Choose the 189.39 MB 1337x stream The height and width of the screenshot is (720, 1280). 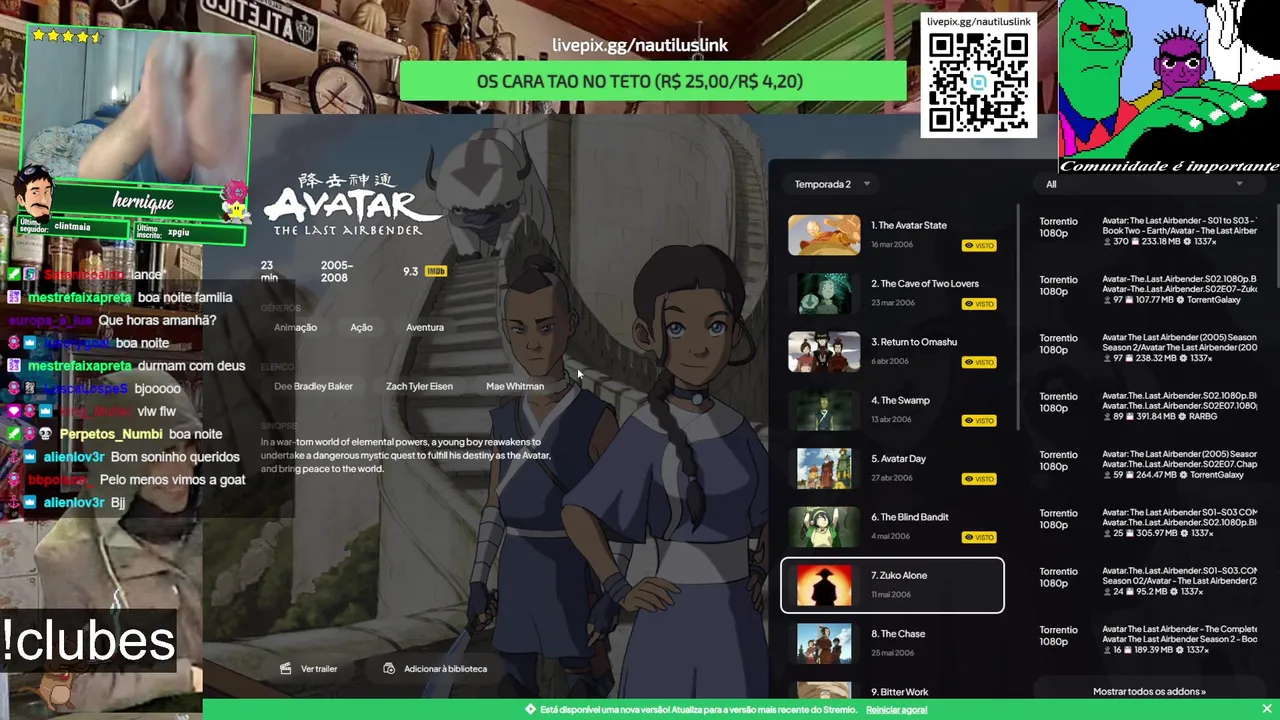tap(1147, 639)
